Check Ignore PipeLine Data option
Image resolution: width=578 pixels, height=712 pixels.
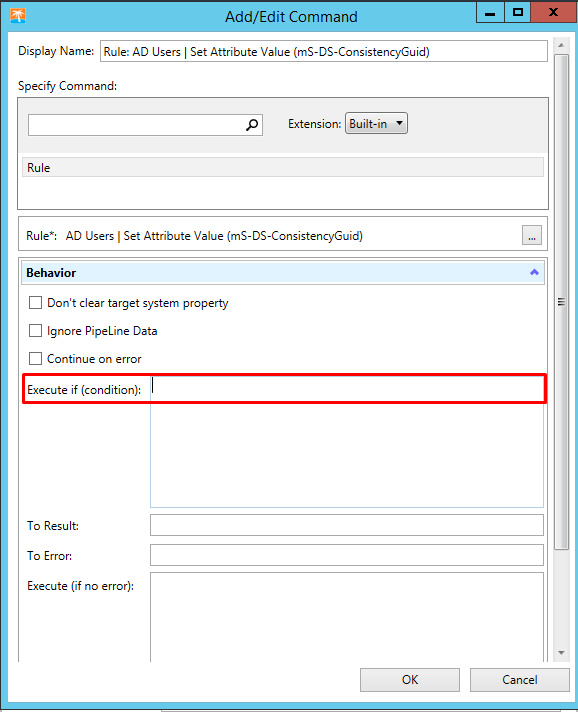click(35, 331)
